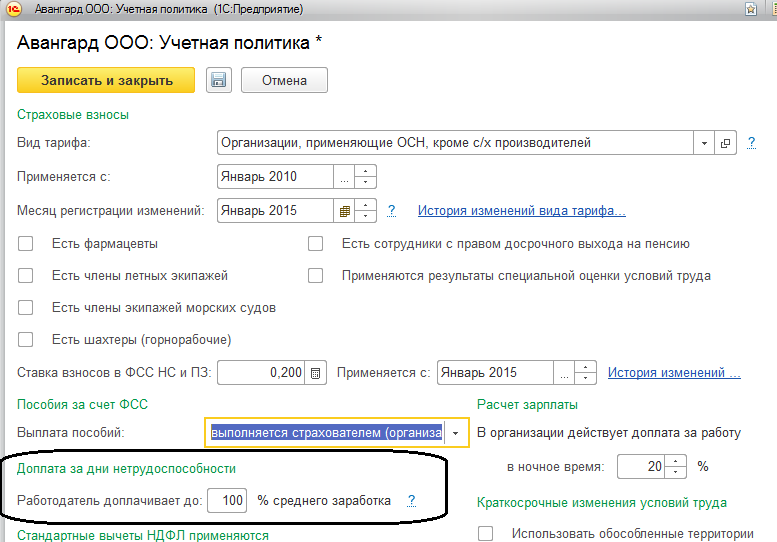777x542 pixels.
Task: Open calendar picker for Месяц регистрации изменений
Action: [345, 211]
